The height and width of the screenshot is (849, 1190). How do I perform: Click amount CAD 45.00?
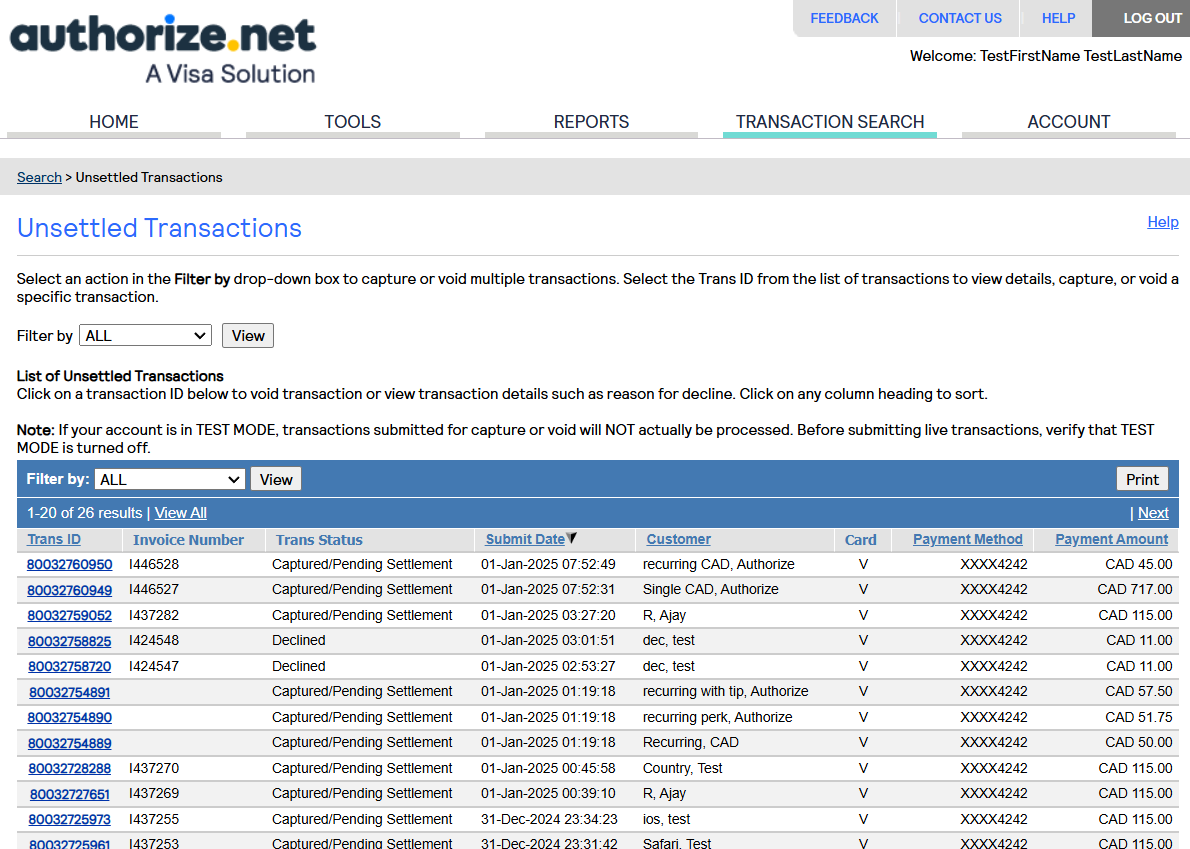click(1138, 564)
